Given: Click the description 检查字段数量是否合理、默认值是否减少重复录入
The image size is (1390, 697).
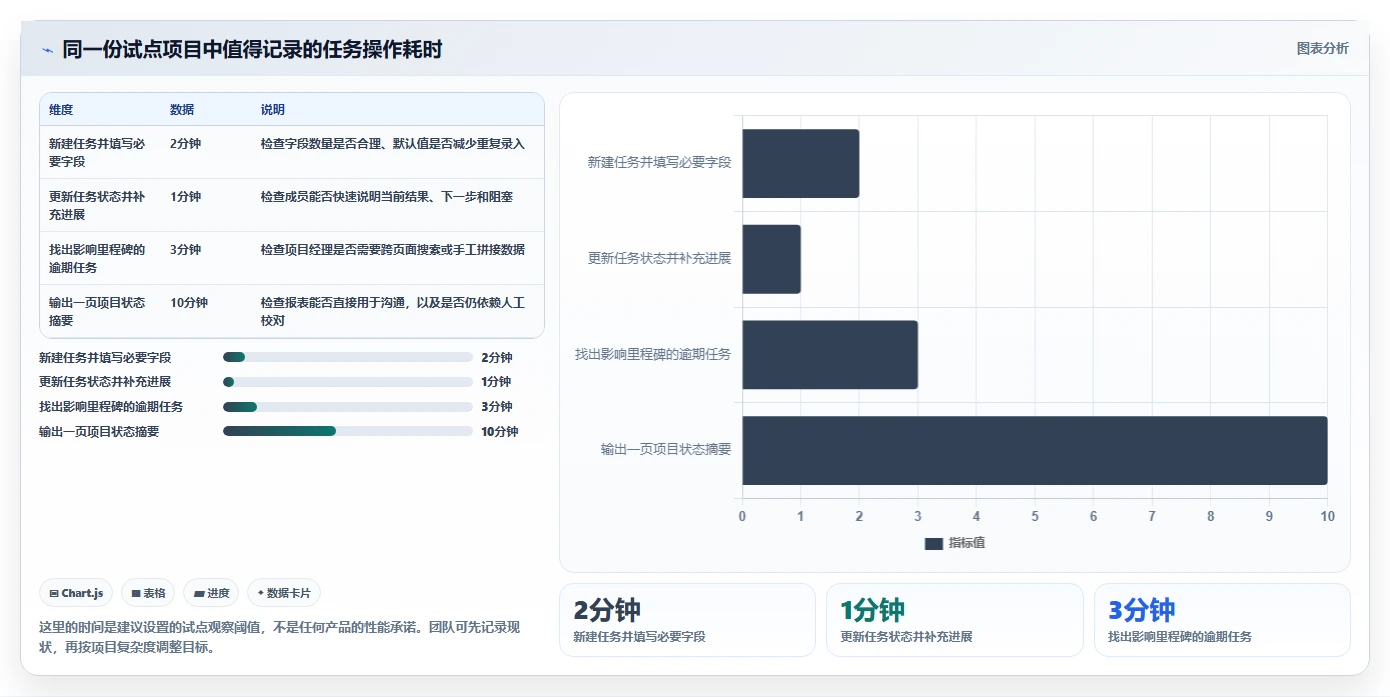Looking at the screenshot, I should click(393, 144).
